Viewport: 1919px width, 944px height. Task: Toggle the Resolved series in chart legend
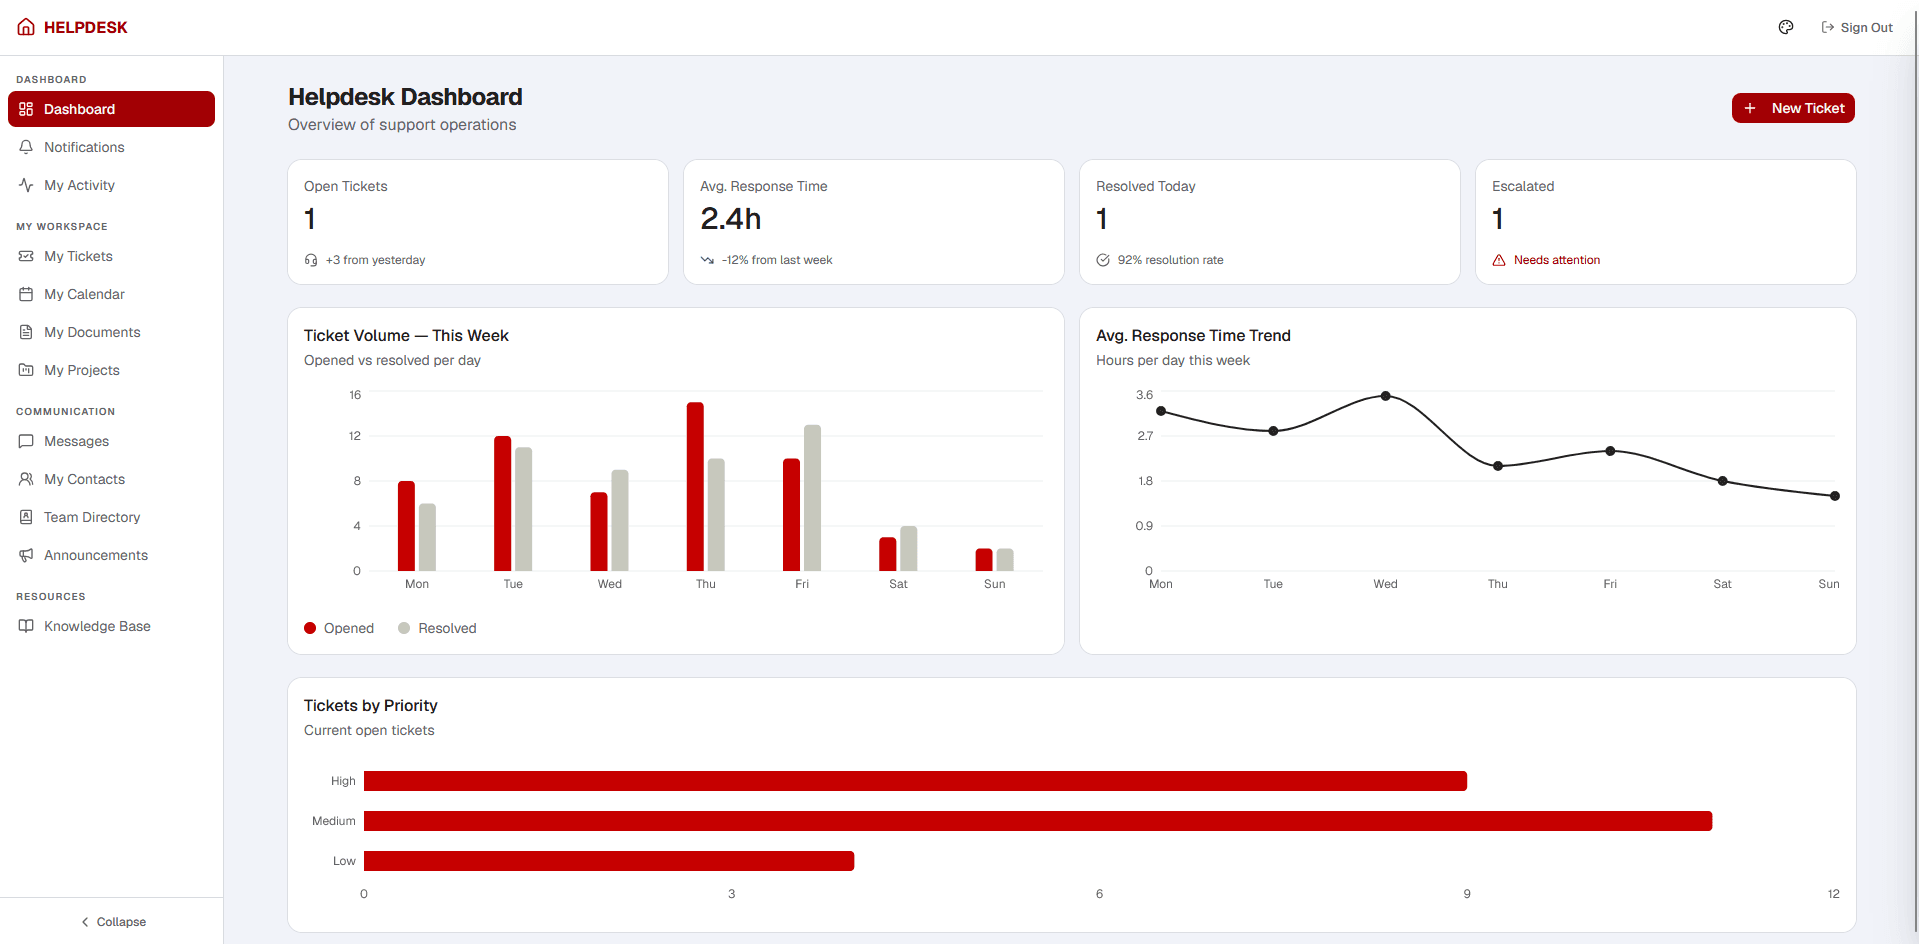coord(437,628)
